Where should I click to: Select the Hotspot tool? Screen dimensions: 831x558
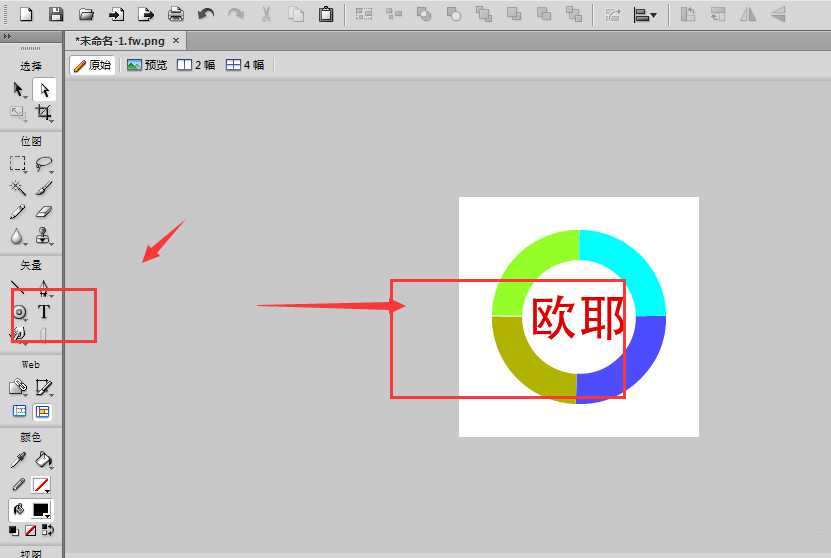click(19, 387)
